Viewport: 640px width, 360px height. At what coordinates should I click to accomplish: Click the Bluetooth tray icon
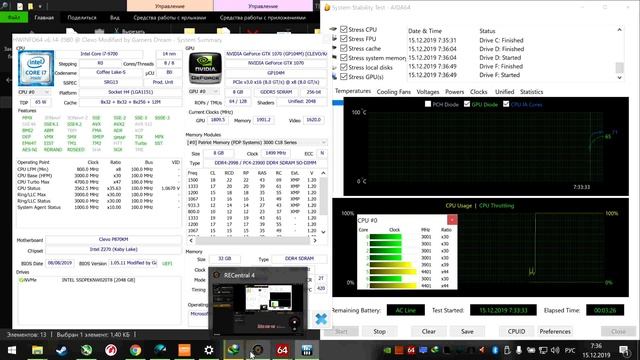point(495,350)
